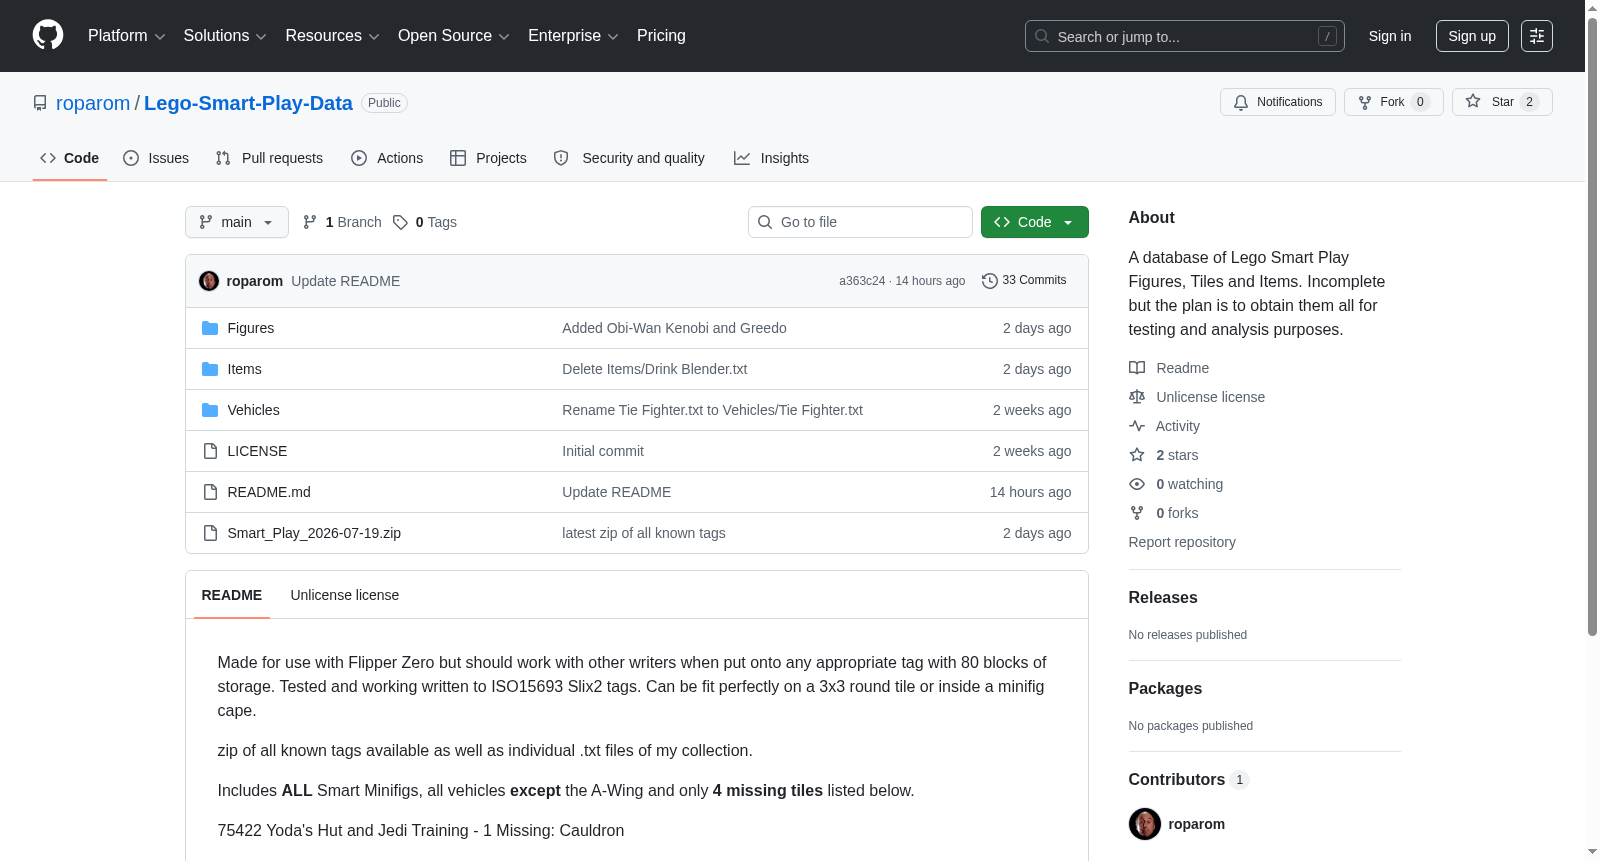This screenshot has width=1600, height=861.
Task: Expand the green Code download dropdown
Action: pyautogui.click(x=1035, y=222)
